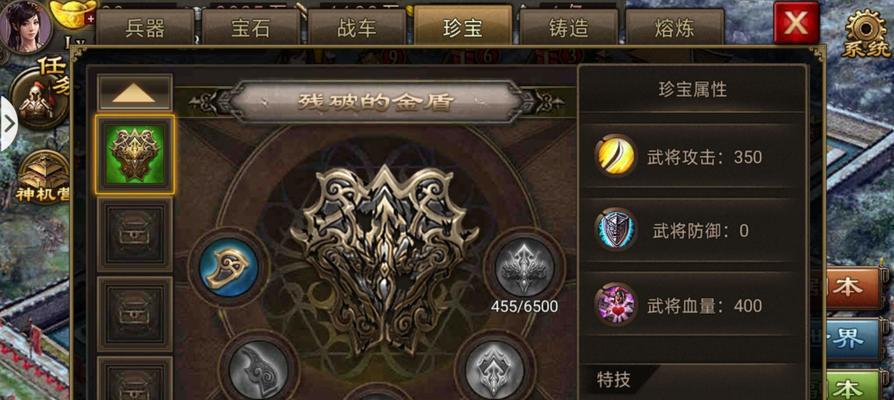Go to the 铸造 tab

(x=568, y=27)
